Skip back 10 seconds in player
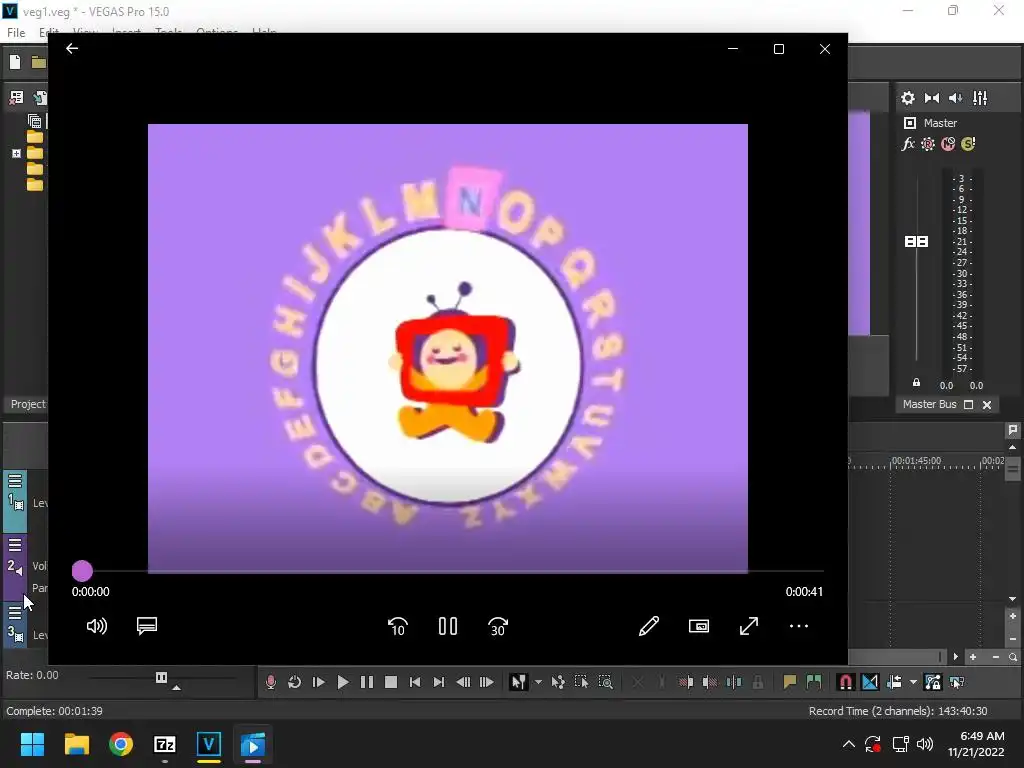The image size is (1024, 768). [398, 626]
